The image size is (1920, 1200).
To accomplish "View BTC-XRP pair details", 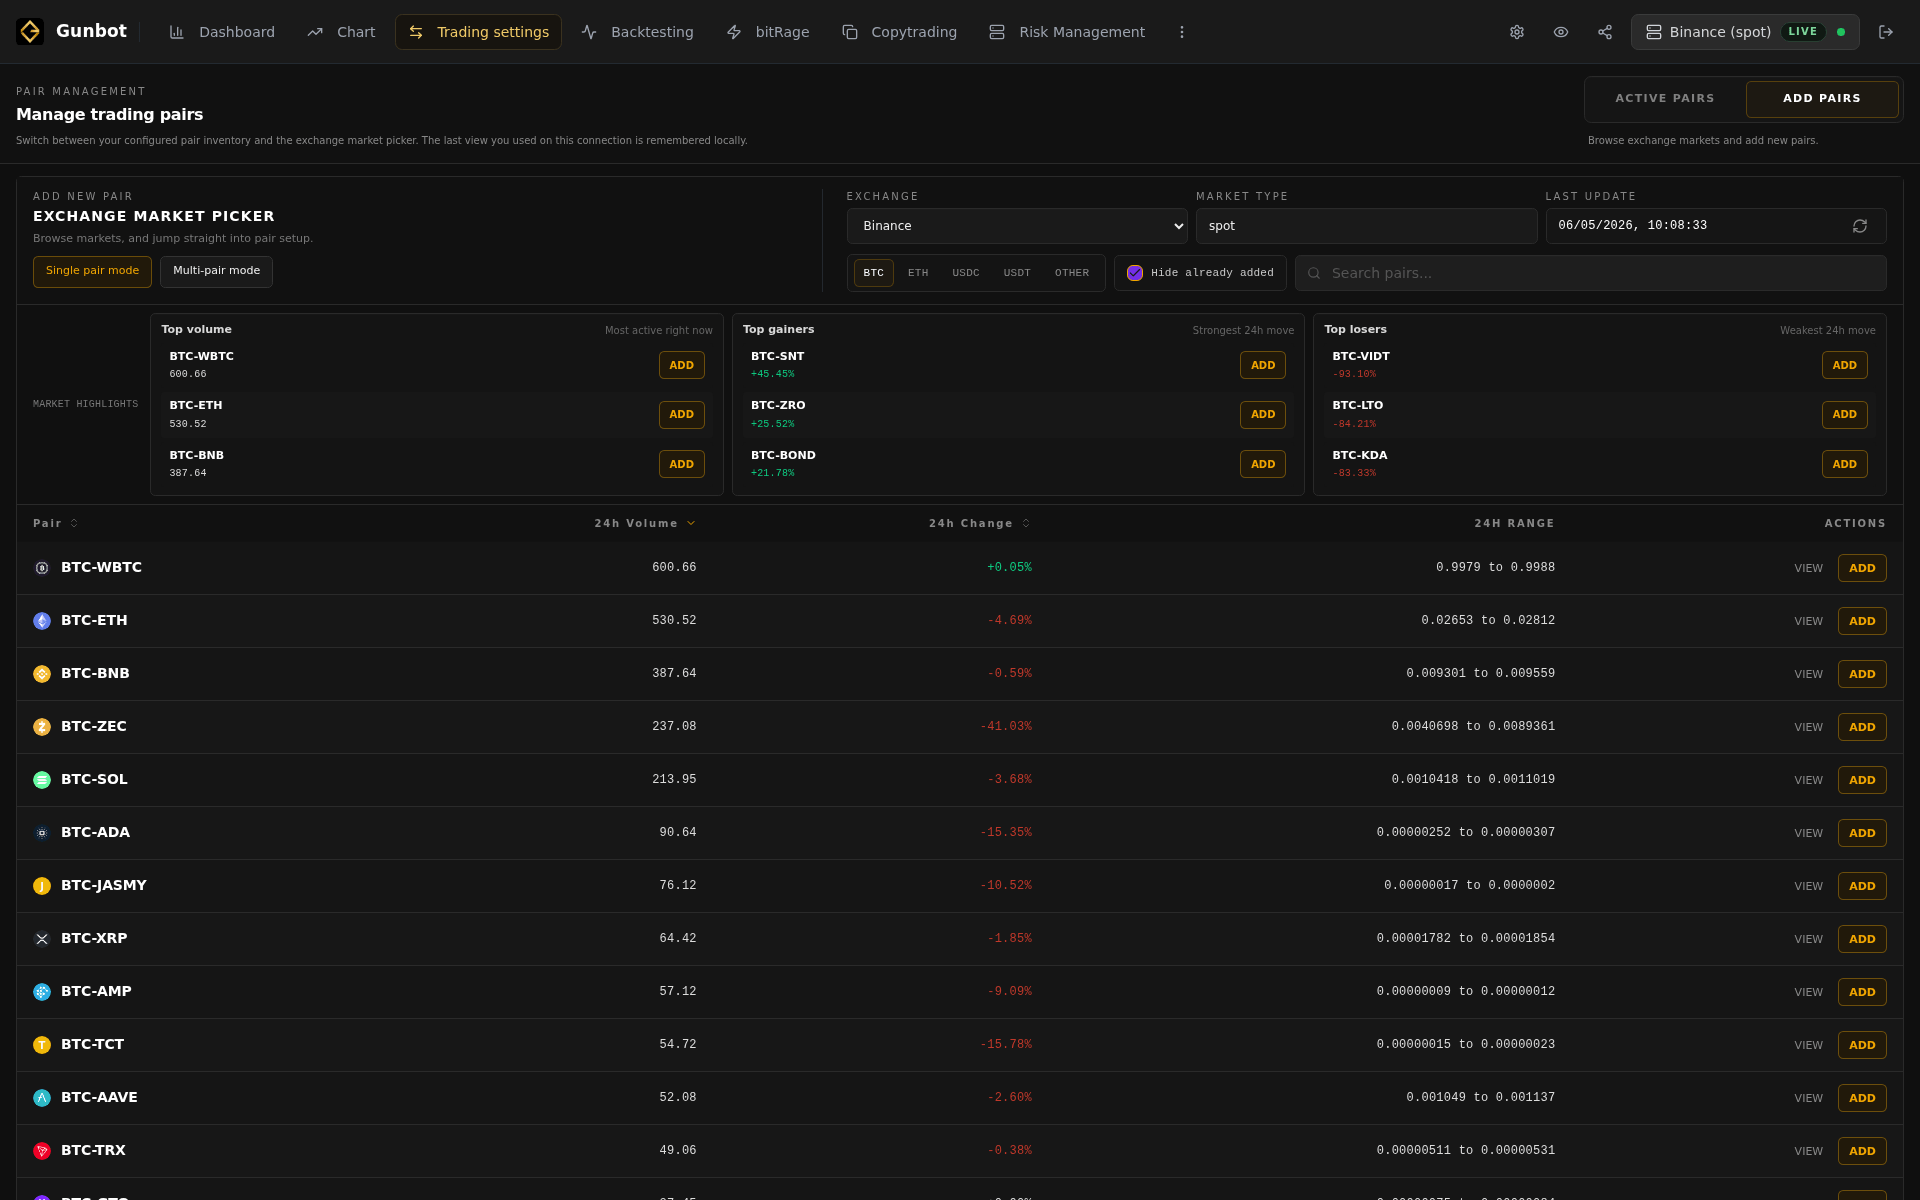I will 1808,939.
